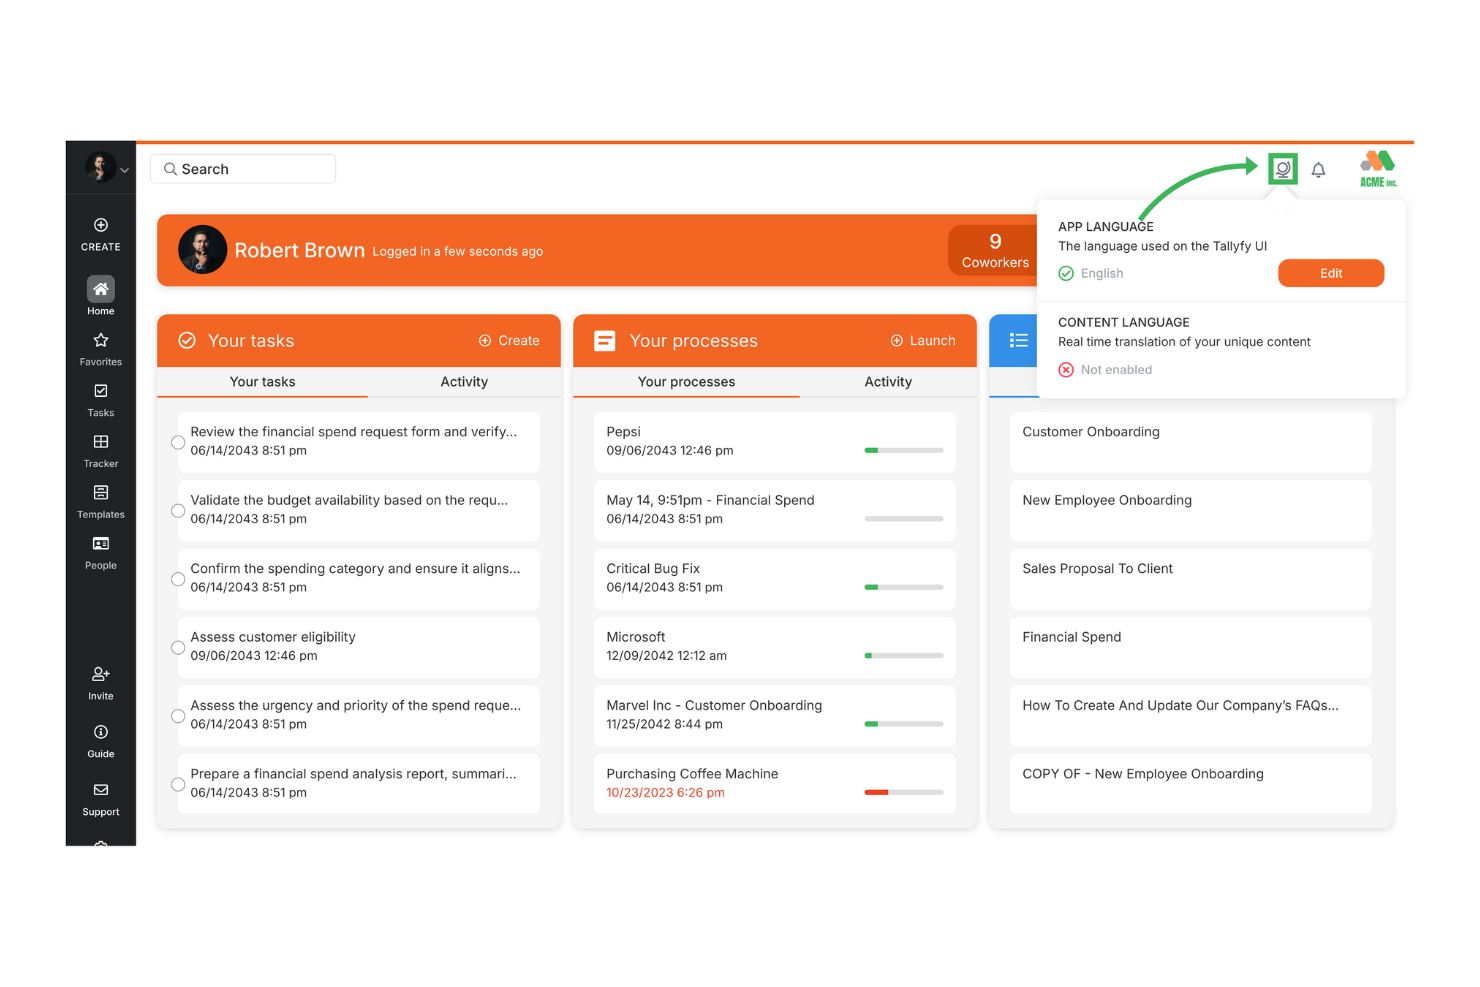Open 'How To Create And Update' FAQs template
Viewport: 1480px width, 987px height.
pos(1190,716)
